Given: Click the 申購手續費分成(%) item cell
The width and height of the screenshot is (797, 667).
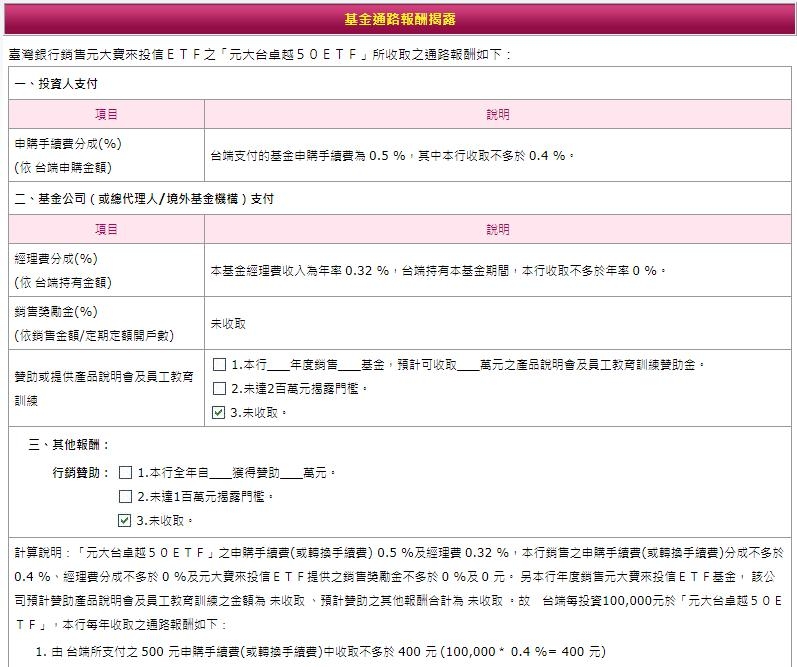Looking at the screenshot, I should click(x=107, y=155).
